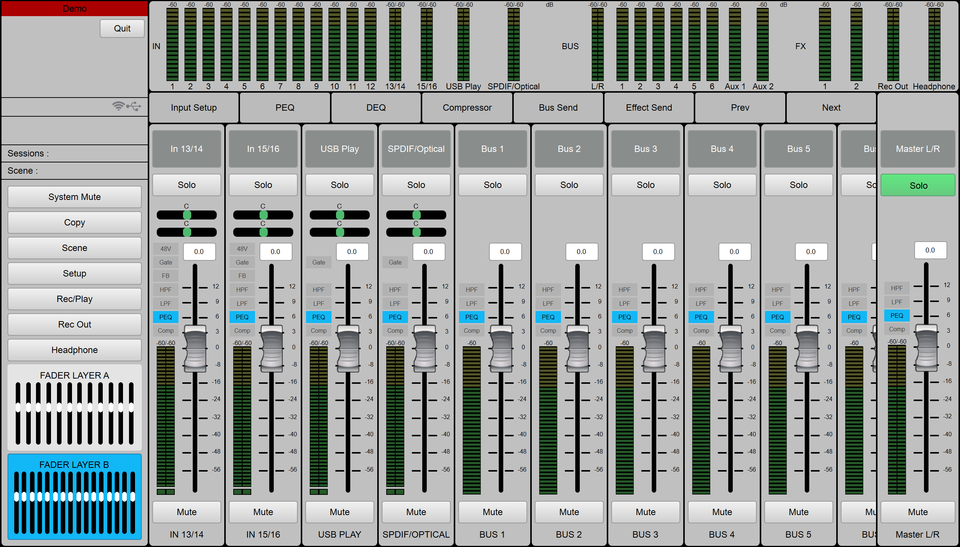
Task: Disable Solo on Master L/R
Action: [918, 185]
